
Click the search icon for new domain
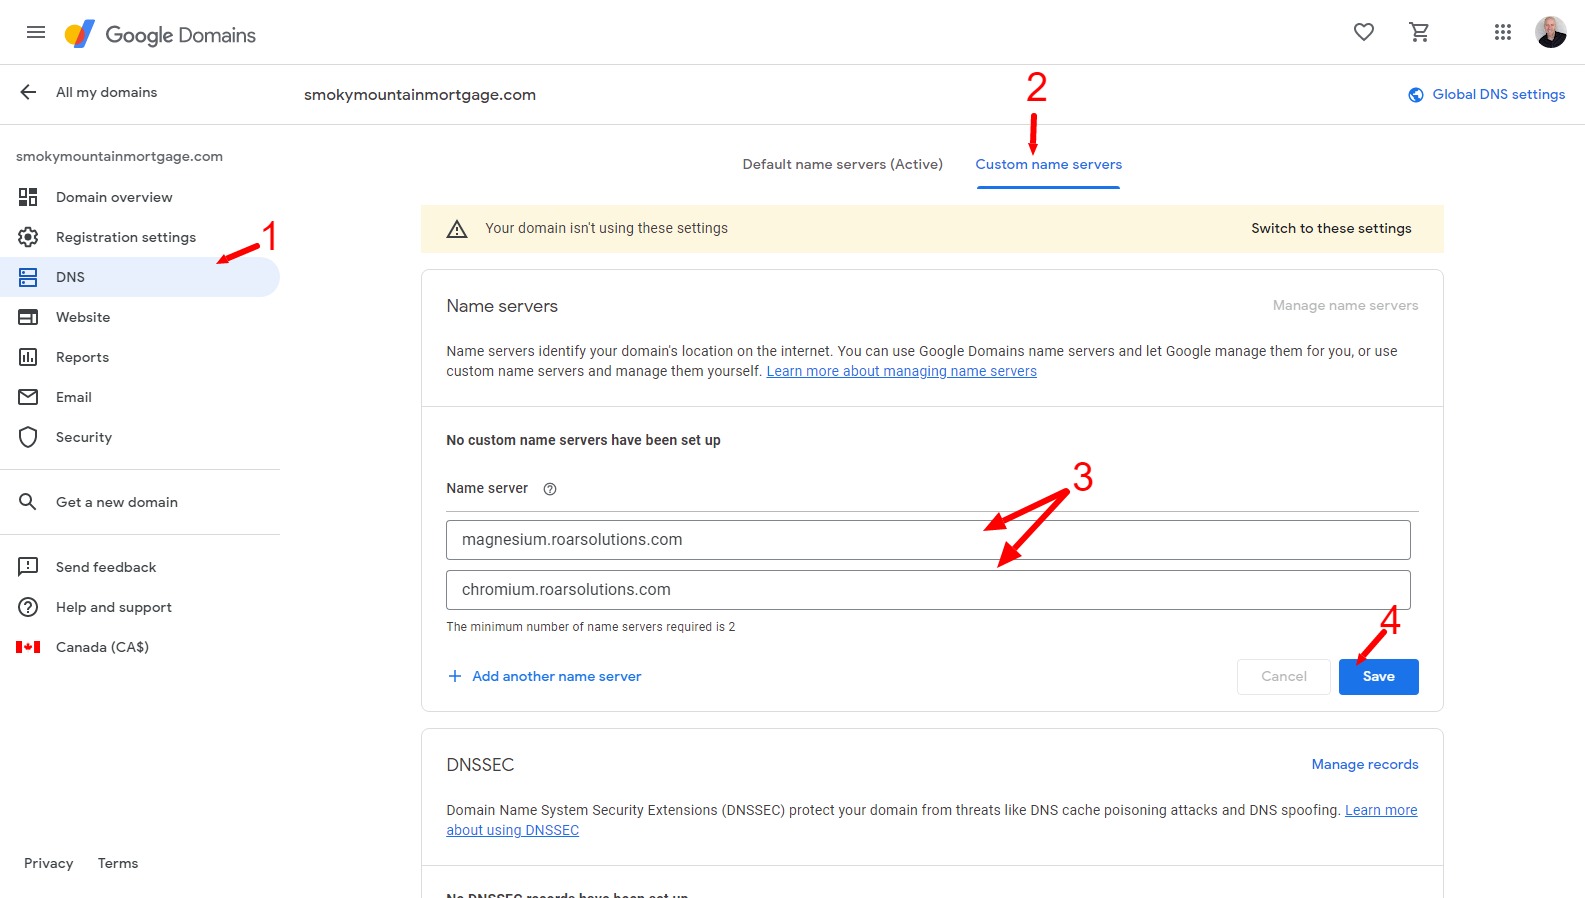click(x=28, y=502)
